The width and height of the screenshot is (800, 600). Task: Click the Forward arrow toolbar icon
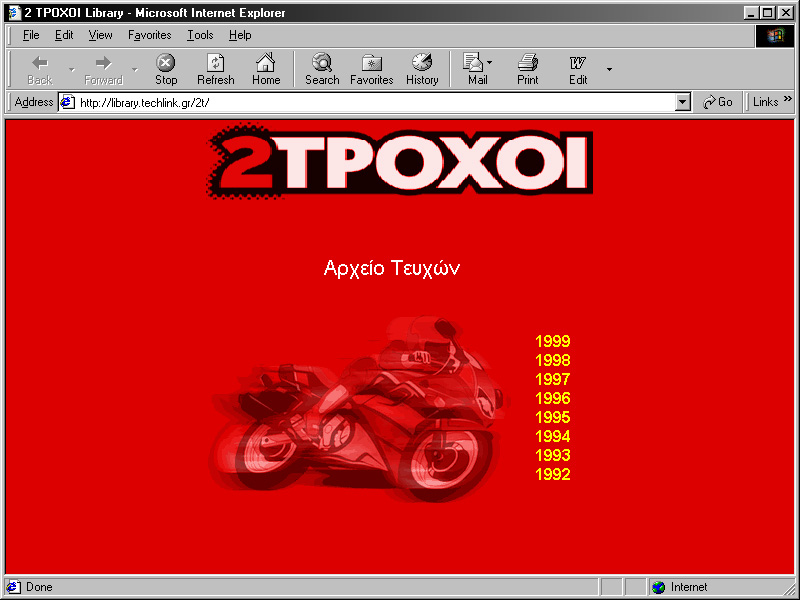pyautogui.click(x=103, y=63)
